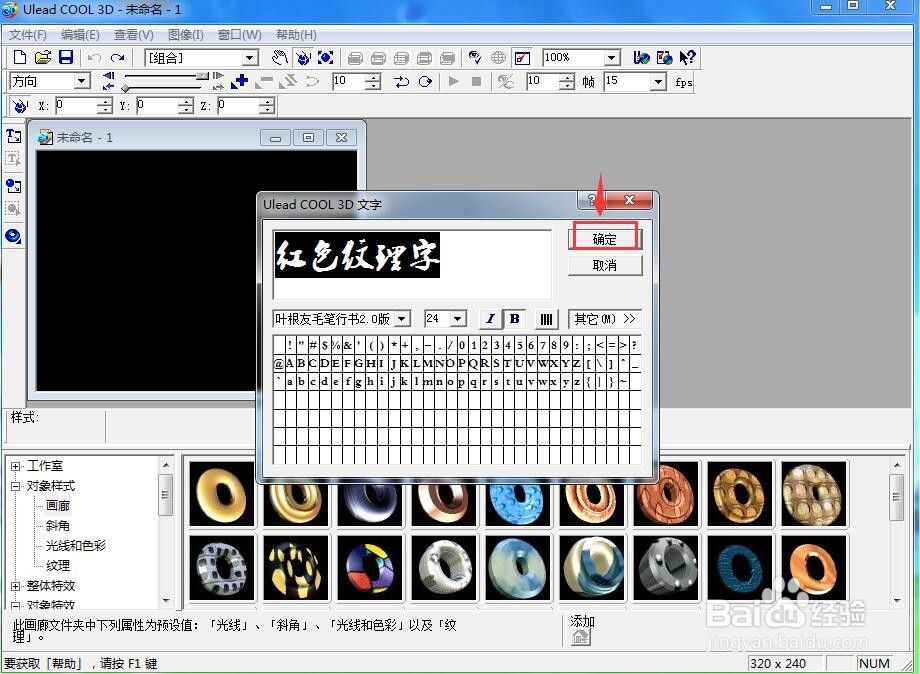The height and width of the screenshot is (674, 920).
Task: Toggle the vertical text layout button
Action: coord(546,319)
